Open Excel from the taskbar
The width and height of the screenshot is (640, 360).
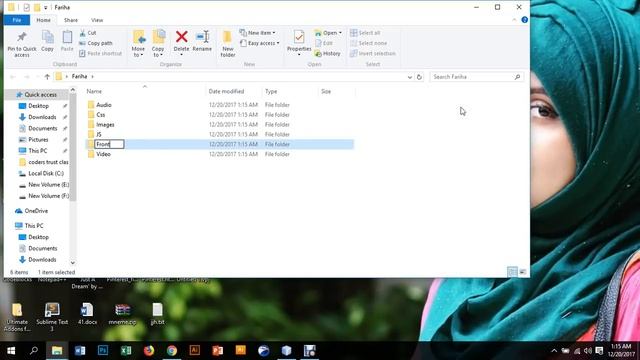126,351
